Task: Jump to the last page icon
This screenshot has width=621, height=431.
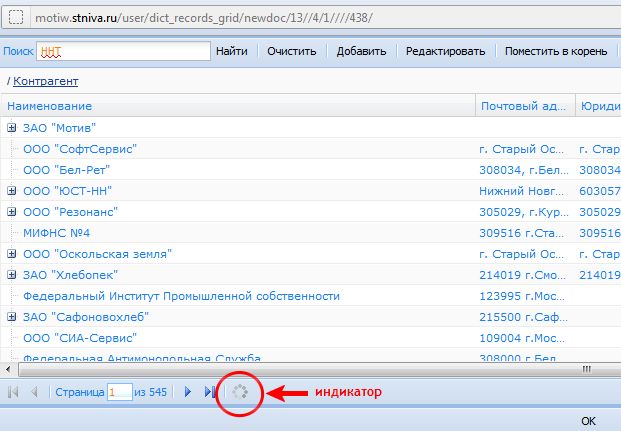Action: (208, 393)
